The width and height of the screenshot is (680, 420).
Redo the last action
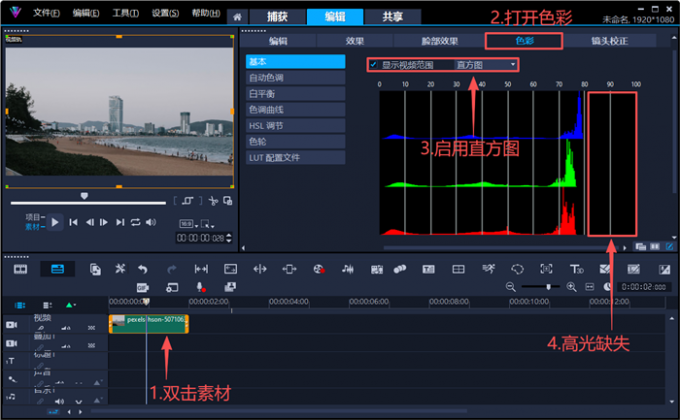click(172, 269)
